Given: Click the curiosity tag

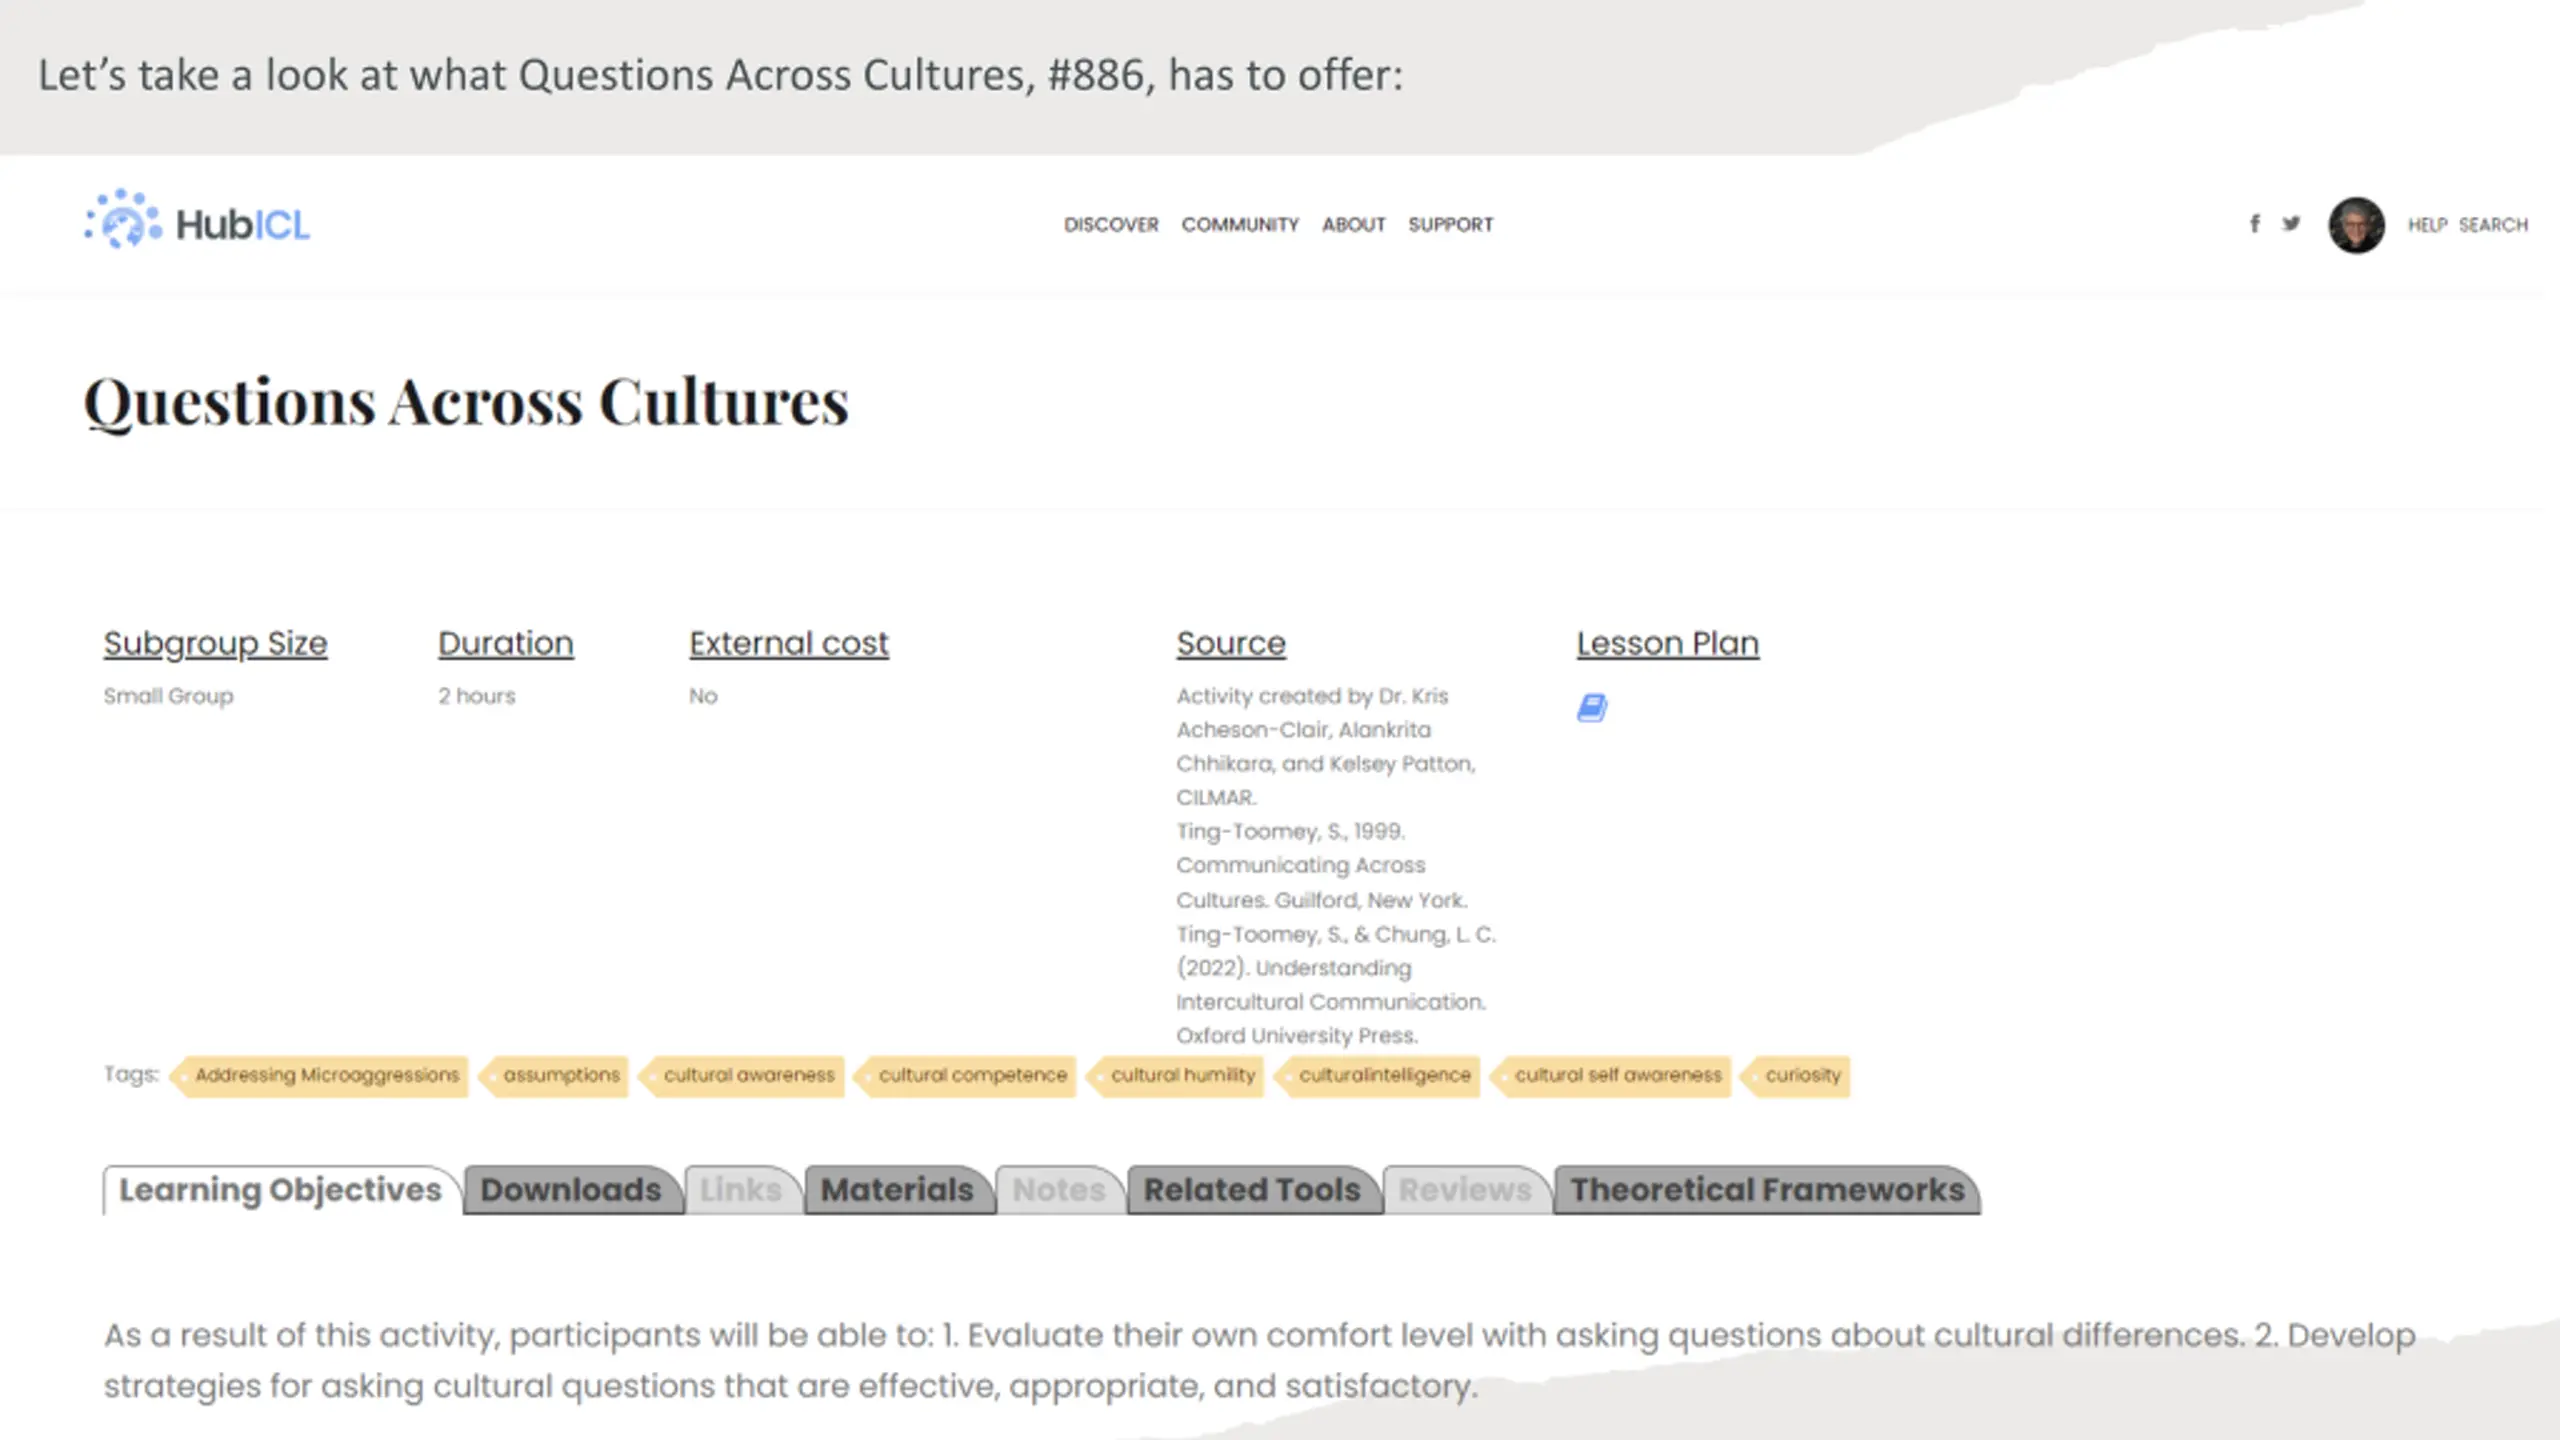Looking at the screenshot, I should coord(1796,1076).
